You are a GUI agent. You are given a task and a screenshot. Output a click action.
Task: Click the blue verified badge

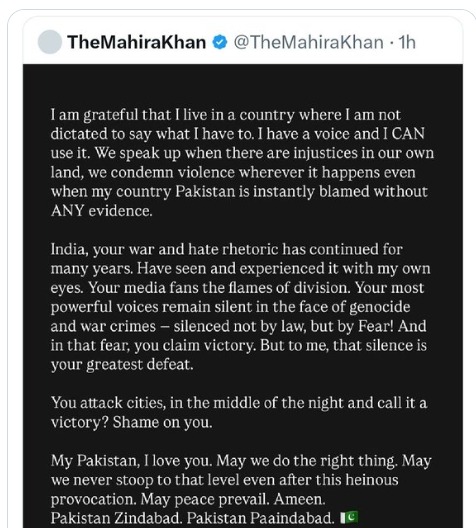click(220, 42)
